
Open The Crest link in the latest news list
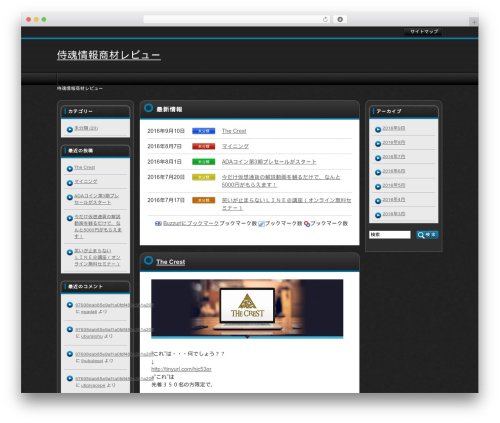coord(234,131)
